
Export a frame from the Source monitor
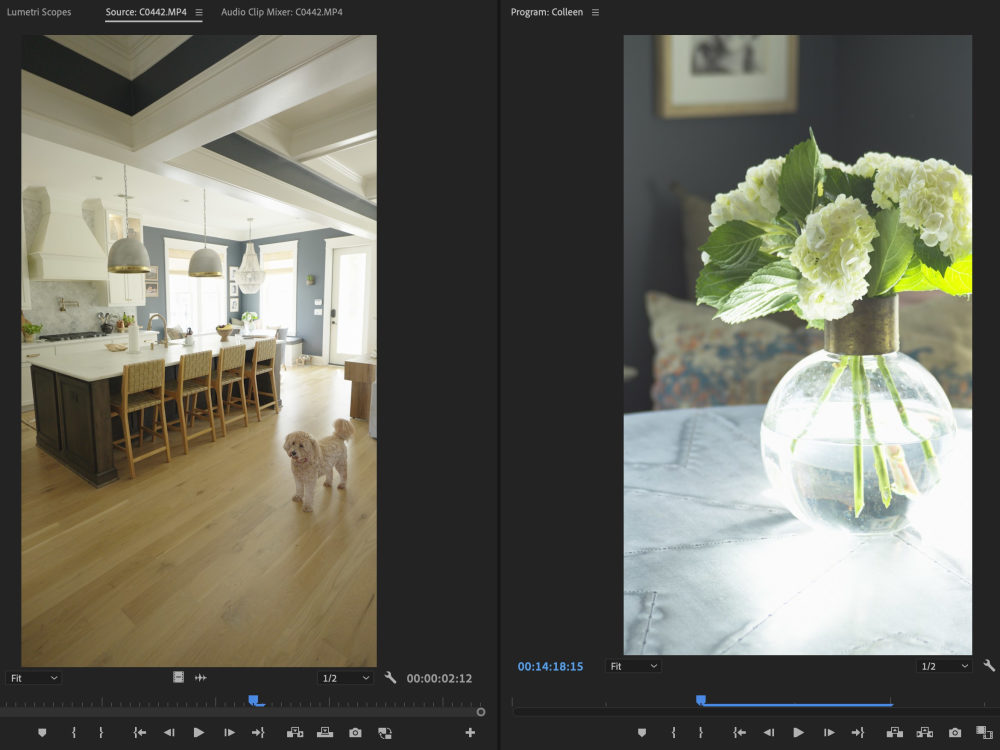(355, 733)
